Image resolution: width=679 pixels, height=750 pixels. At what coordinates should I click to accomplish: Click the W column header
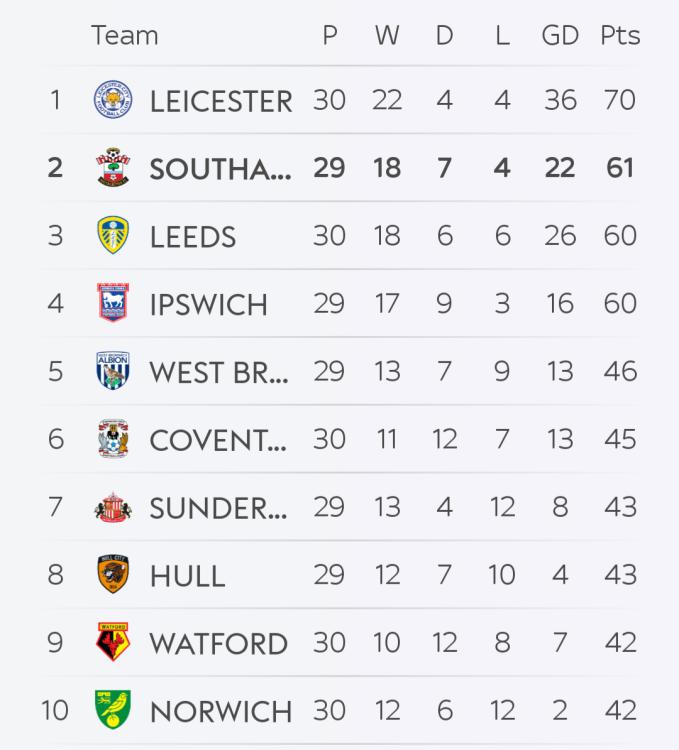(387, 36)
